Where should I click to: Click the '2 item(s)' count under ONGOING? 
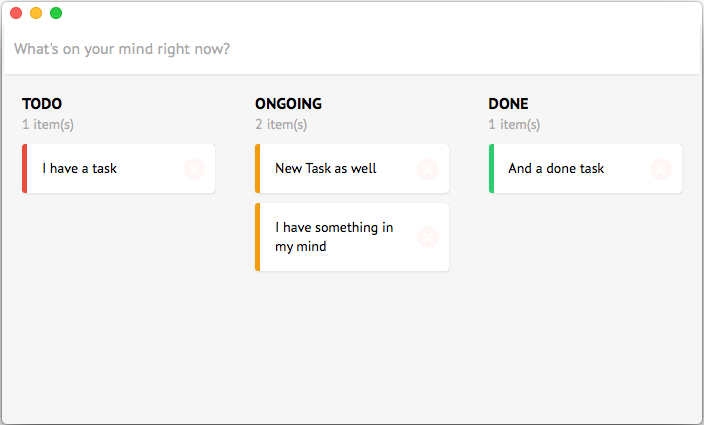281,124
